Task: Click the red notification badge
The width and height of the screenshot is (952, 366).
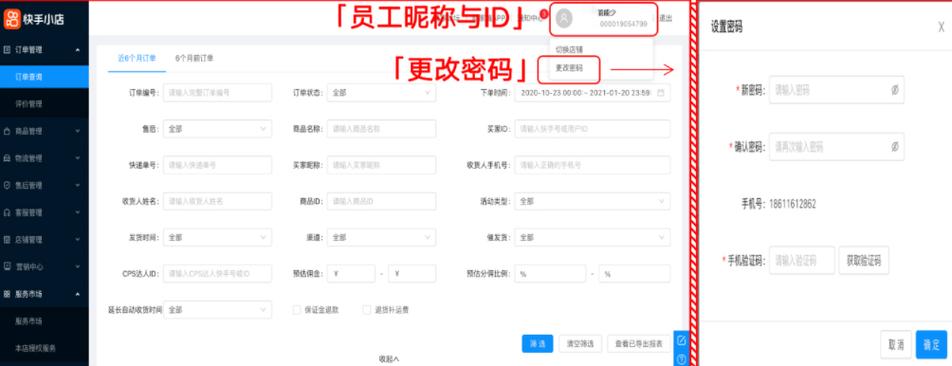Action: [543, 13]
